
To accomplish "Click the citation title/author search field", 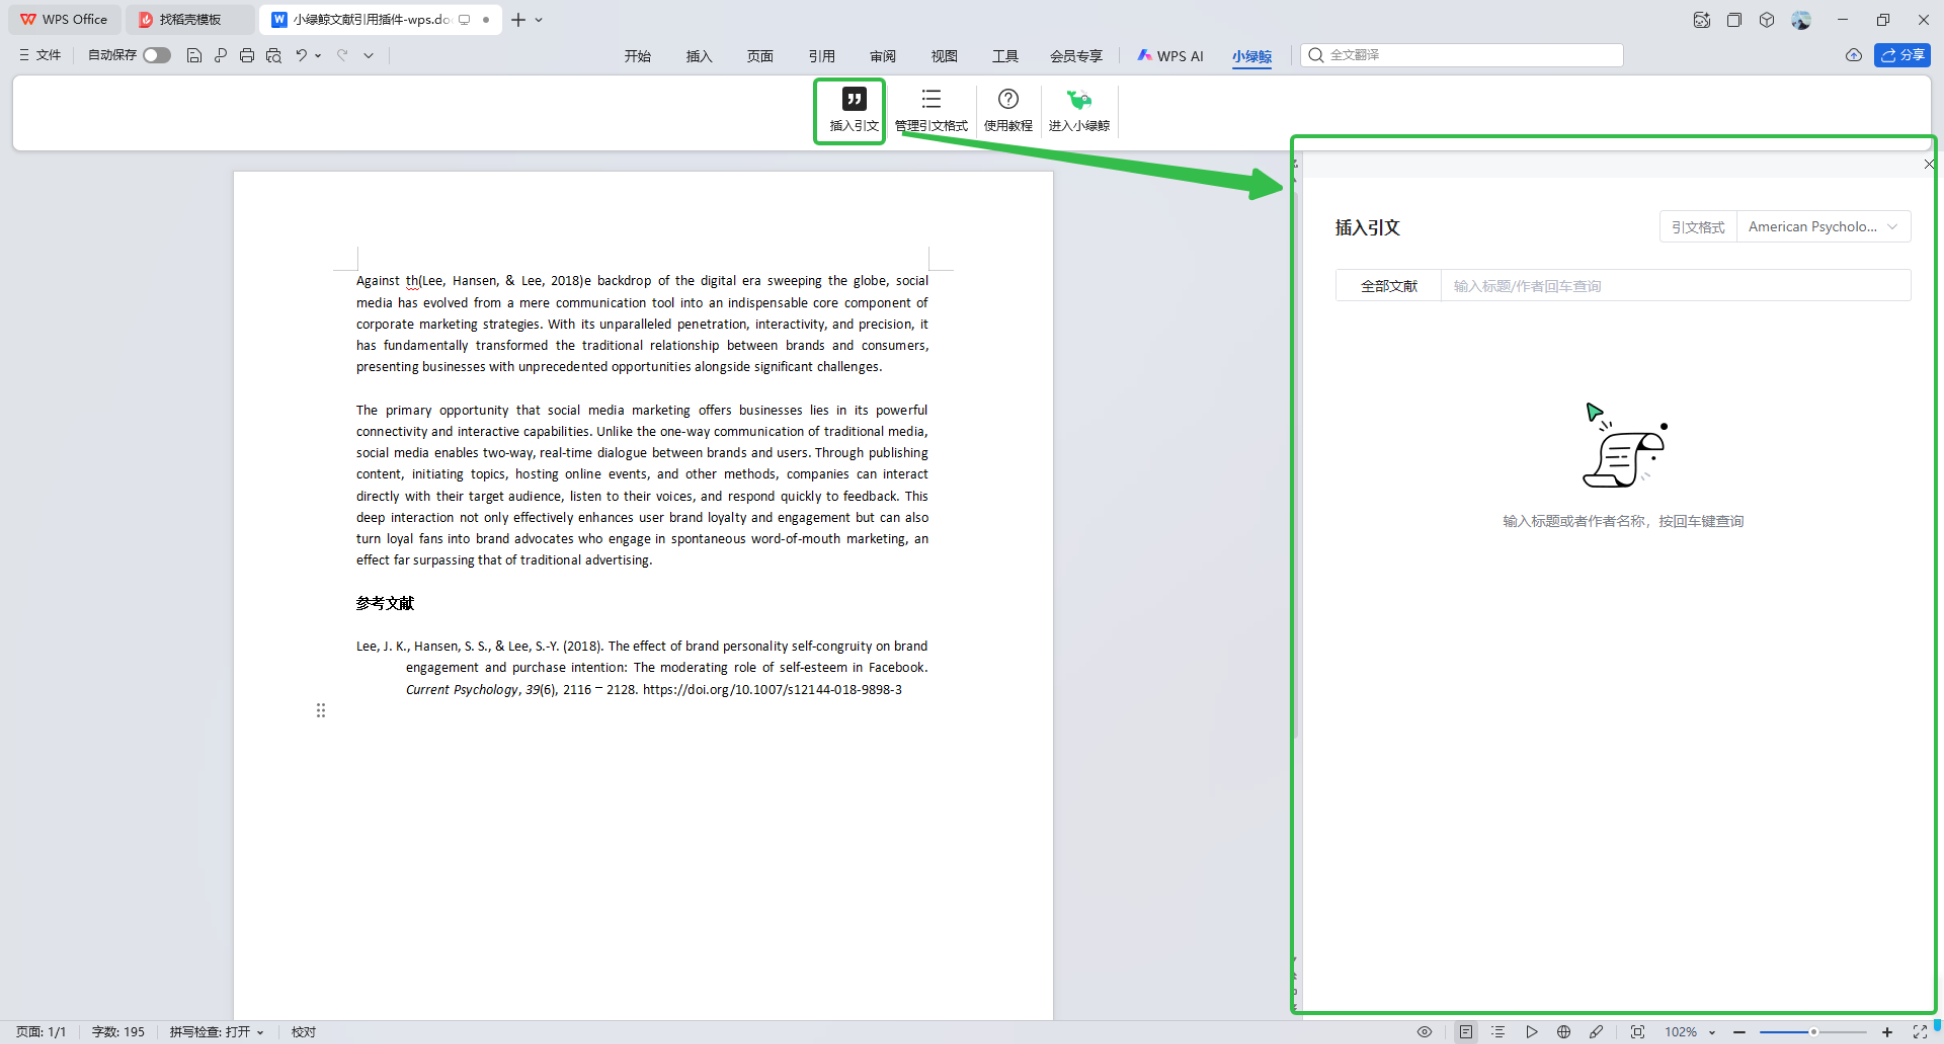I will coord(1674,286).
